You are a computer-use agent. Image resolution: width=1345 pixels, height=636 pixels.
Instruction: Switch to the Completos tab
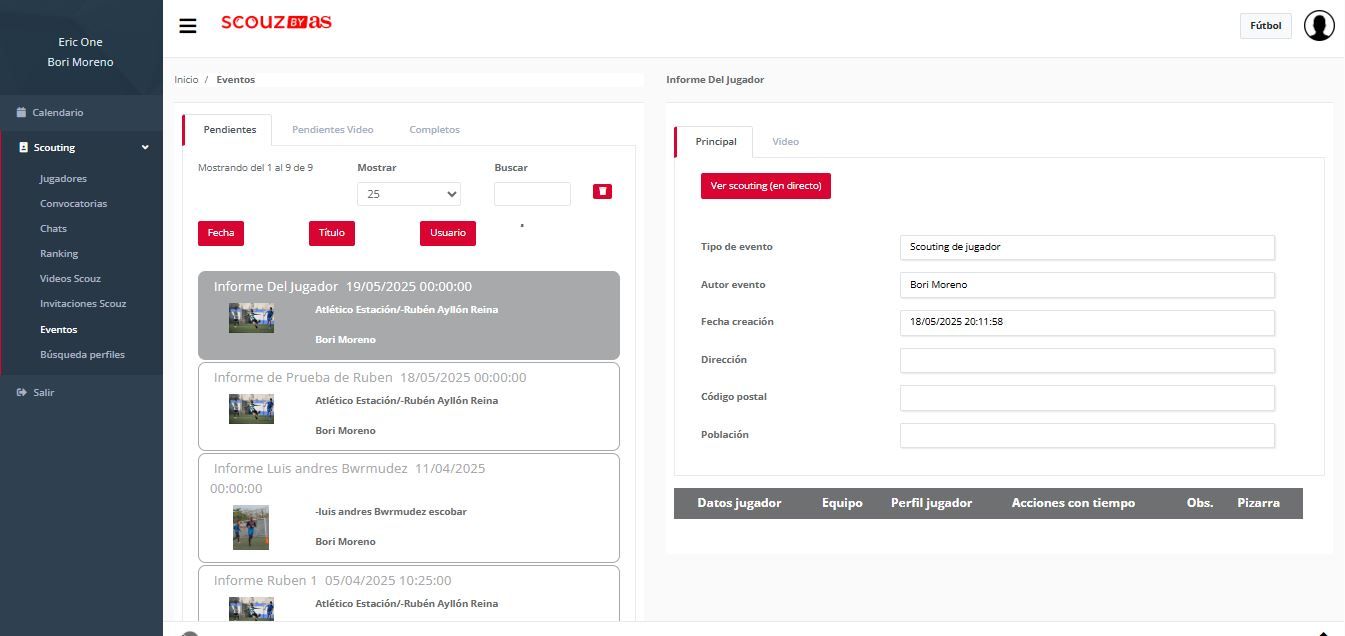(x=435, y=130)
